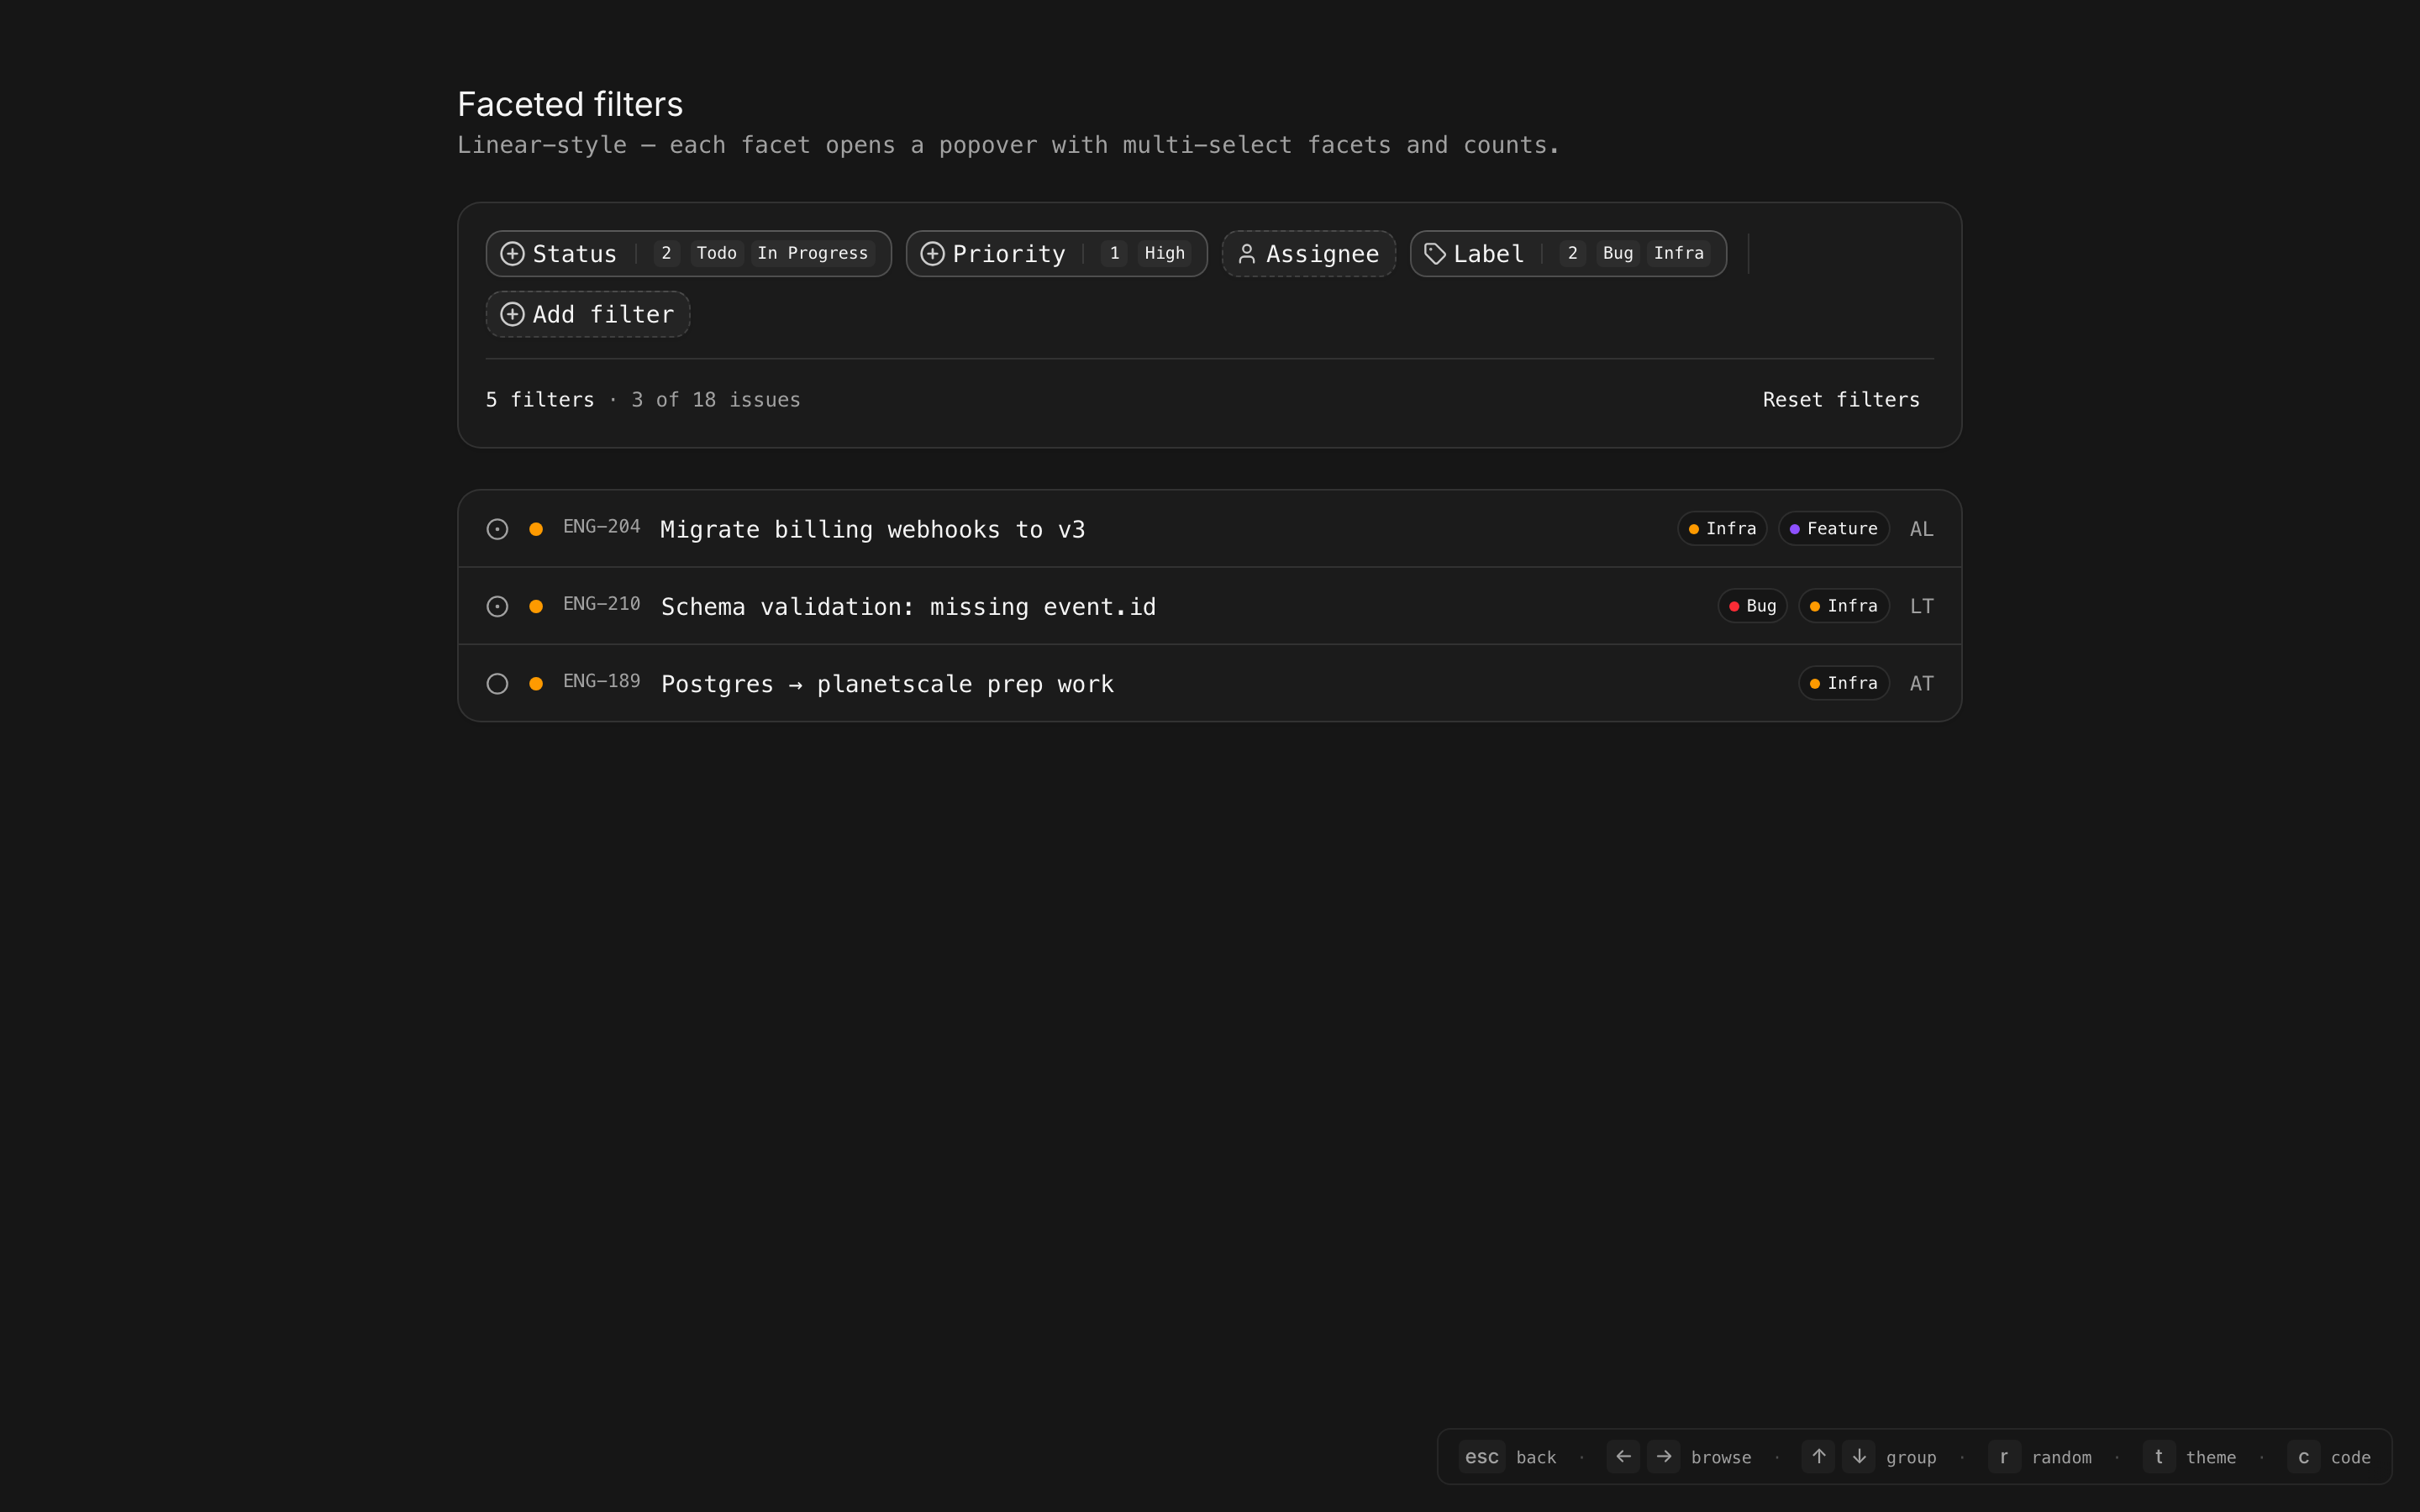Click the orange priority dot on ENG-189
Screen dimensions: 2420x1512
click(x=536, y=684)
